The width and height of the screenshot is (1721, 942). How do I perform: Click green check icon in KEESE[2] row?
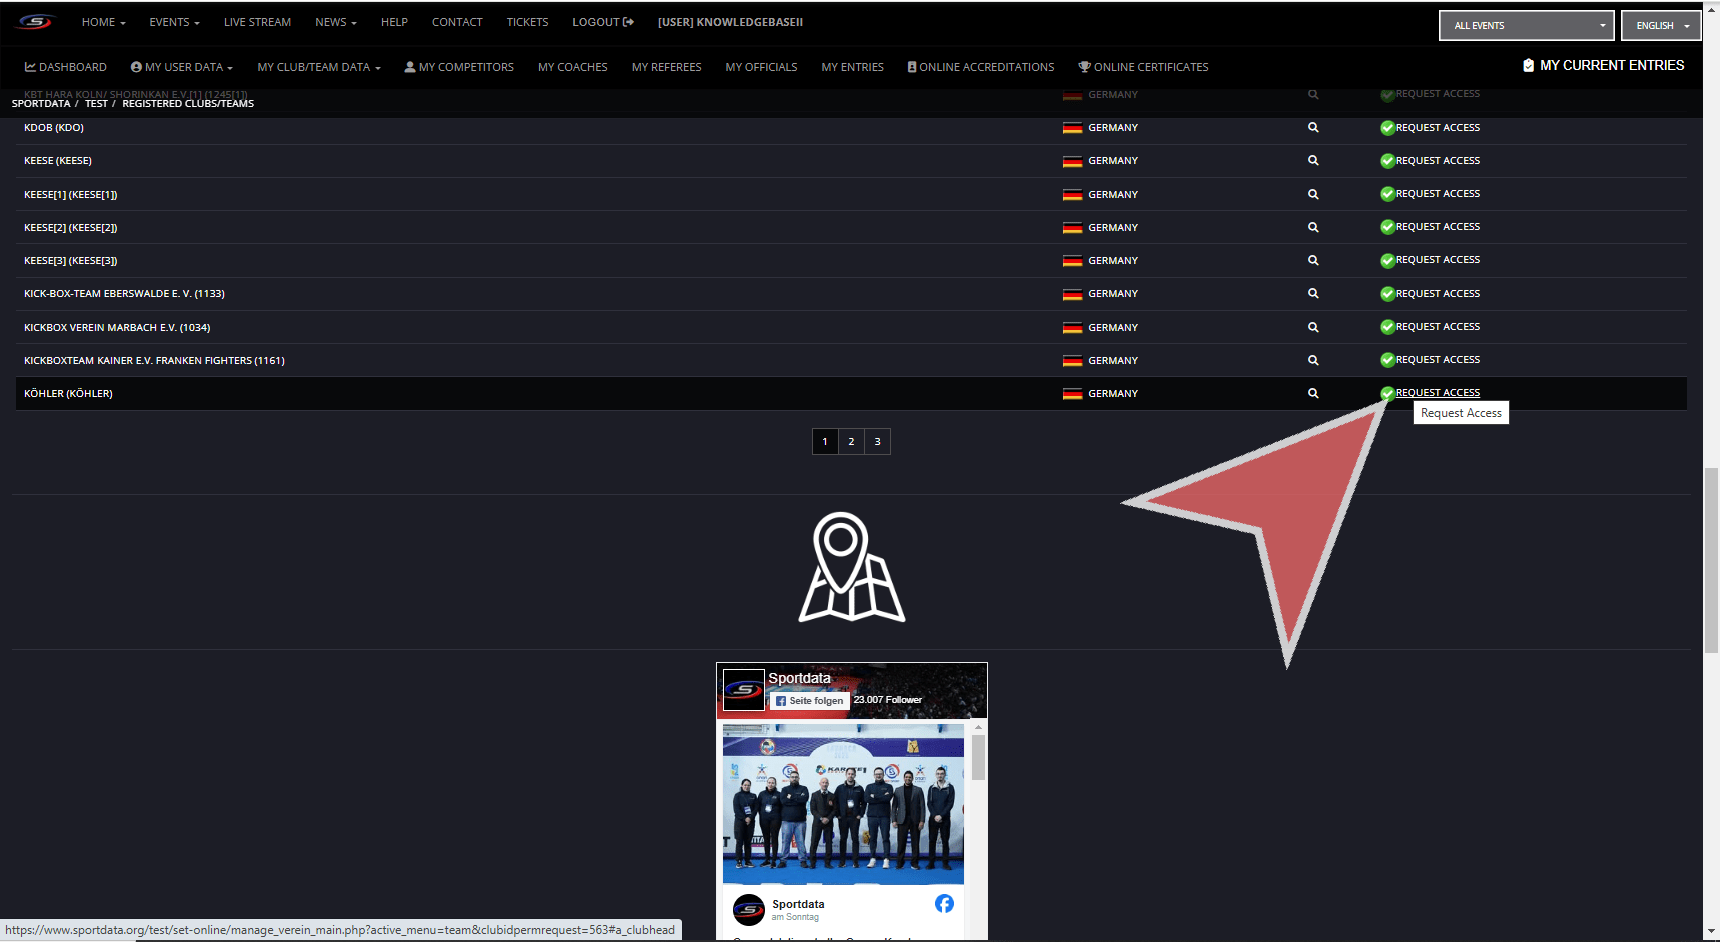click(x=1387, y=227)
